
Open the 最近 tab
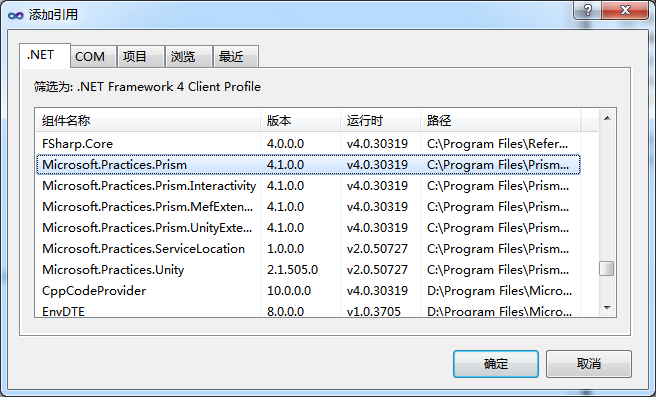236,56
